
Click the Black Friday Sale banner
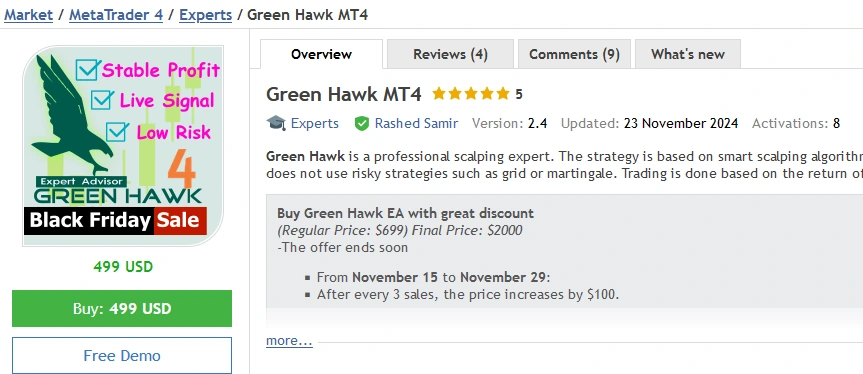pos(116,221)
